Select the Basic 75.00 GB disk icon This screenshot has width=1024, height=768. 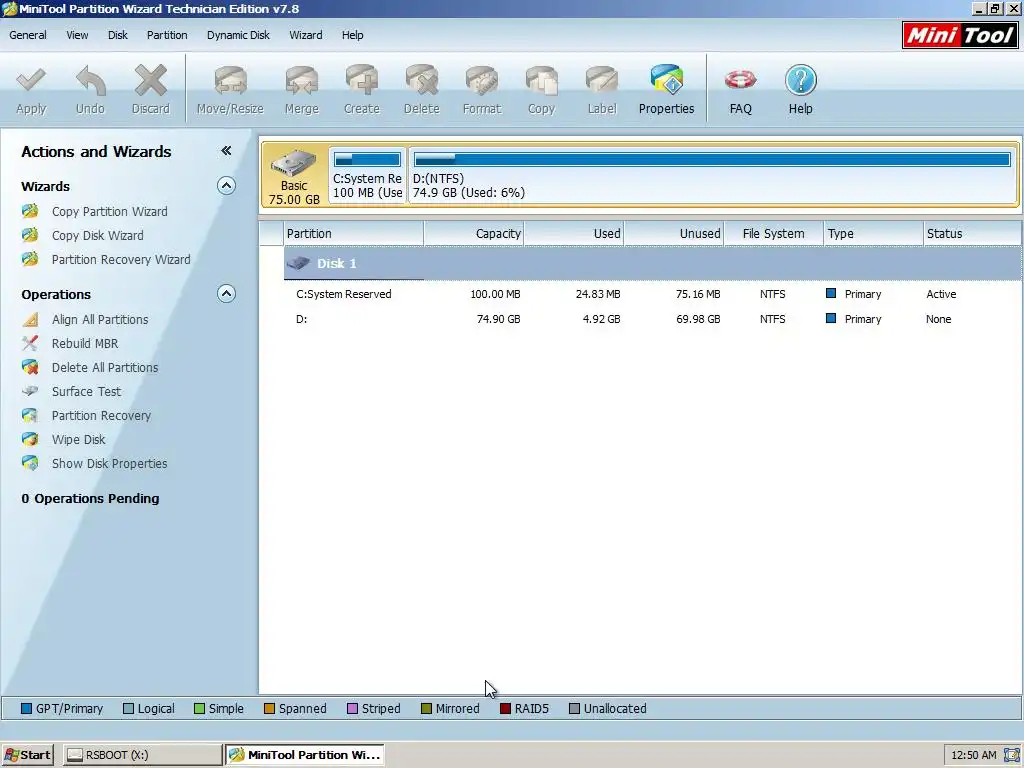pyautogui.click(x=294, y=175)
